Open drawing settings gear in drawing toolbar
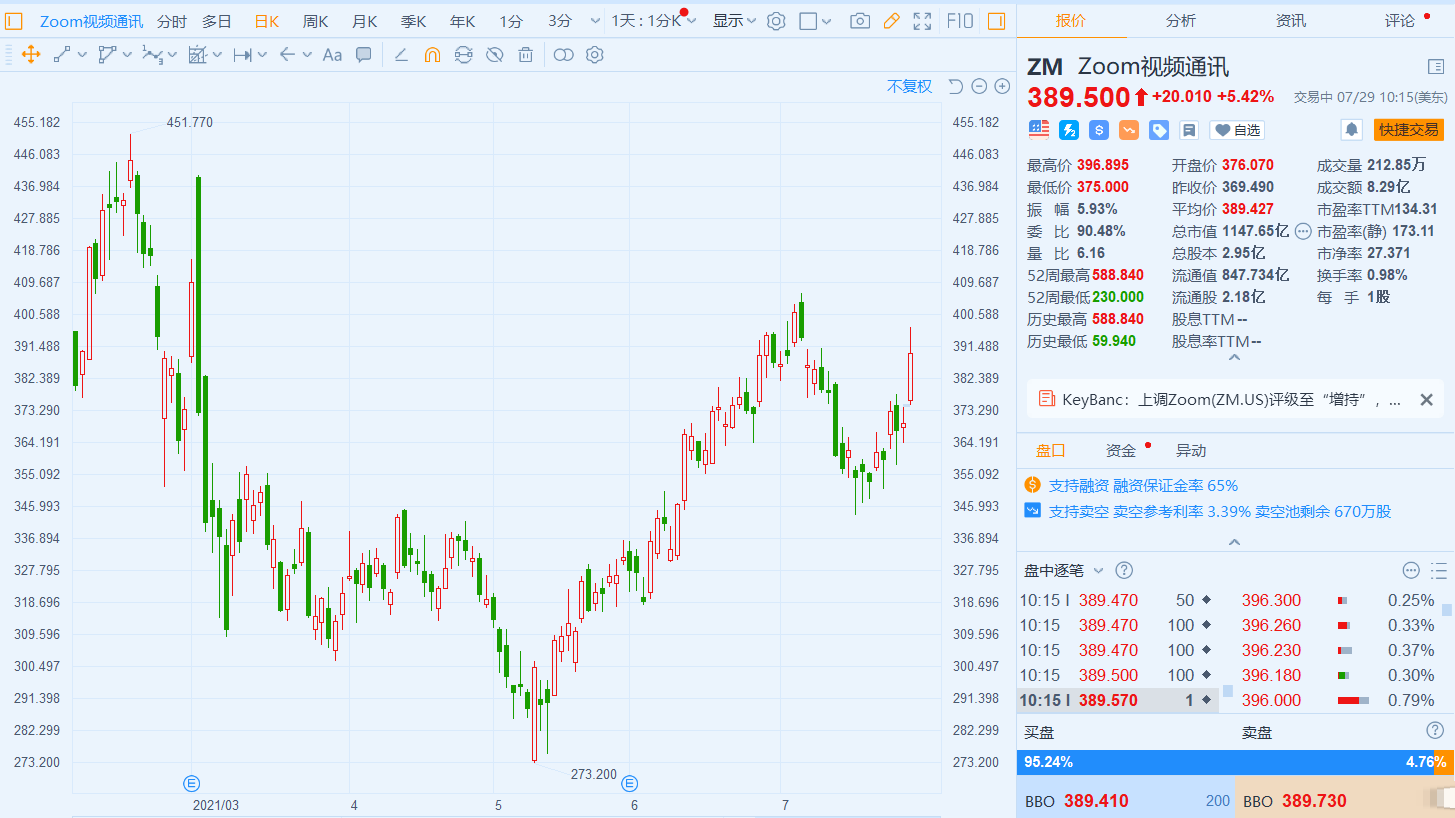The image size is (1455, 818). (x=595, y=55)
